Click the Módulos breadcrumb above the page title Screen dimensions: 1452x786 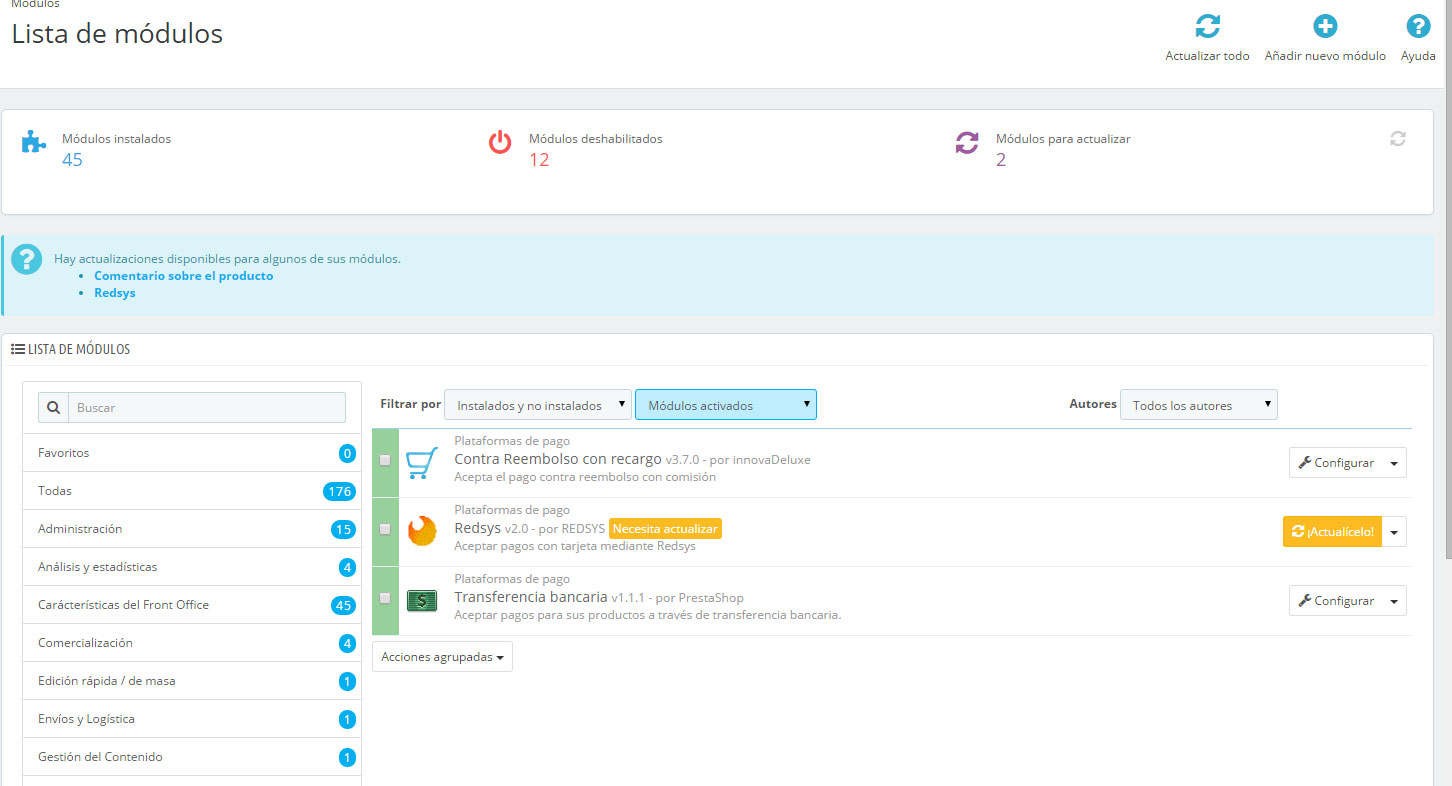[x=35, y=4]
